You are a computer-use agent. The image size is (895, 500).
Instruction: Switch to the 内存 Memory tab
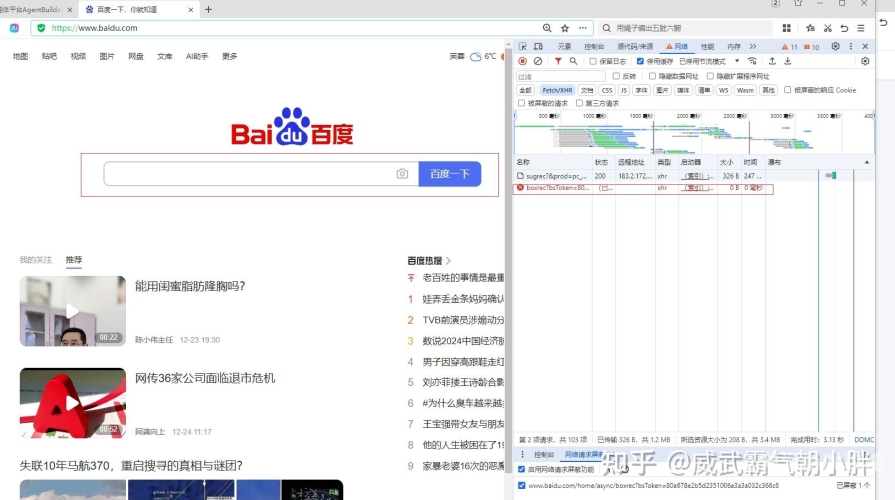[733, 47]
